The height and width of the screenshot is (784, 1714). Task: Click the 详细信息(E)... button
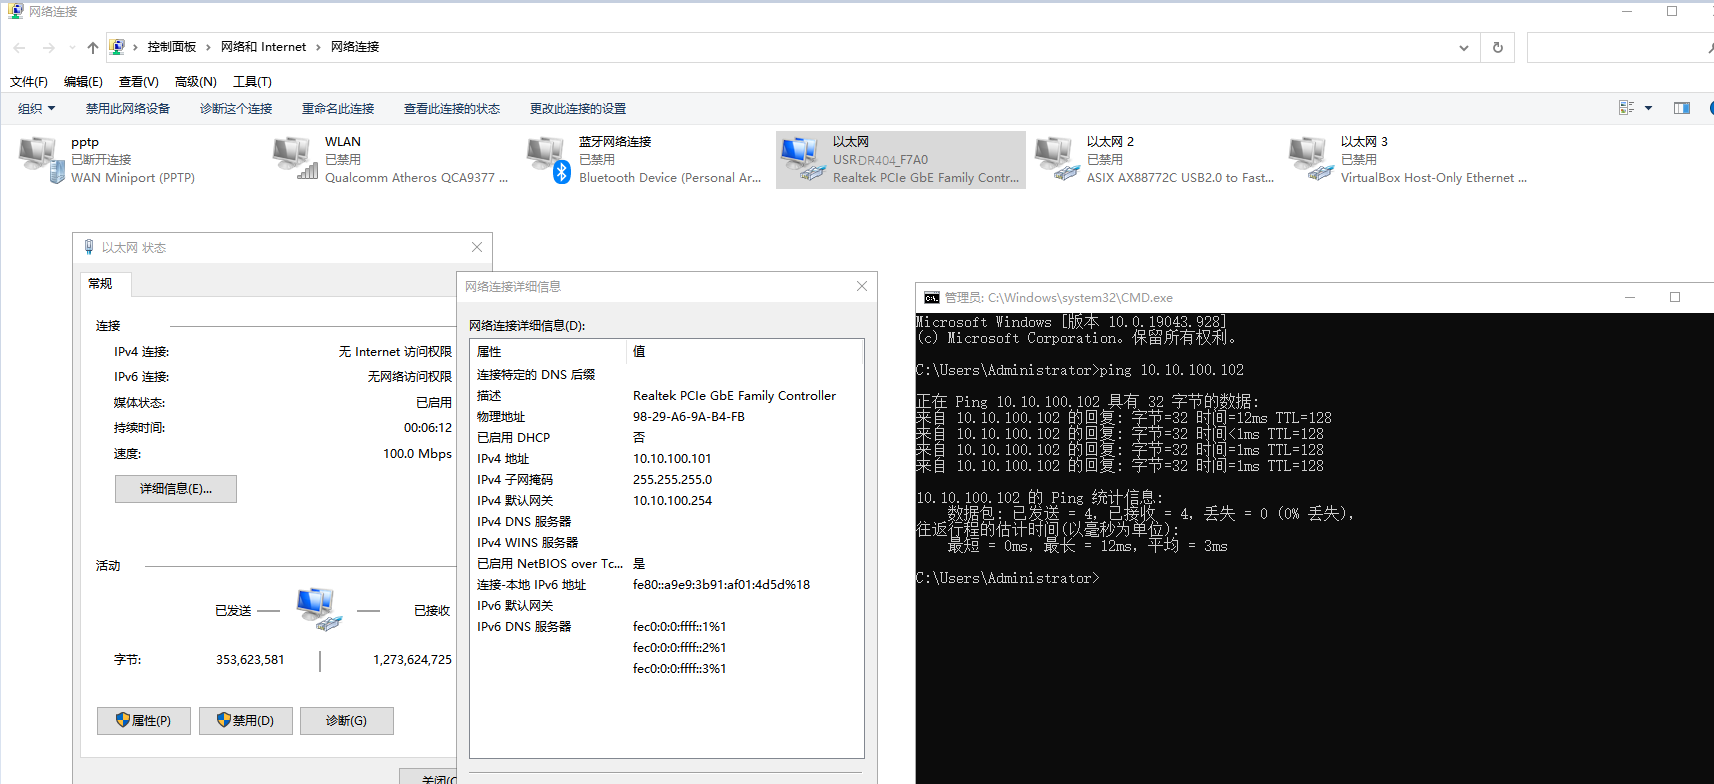(176, 489)
